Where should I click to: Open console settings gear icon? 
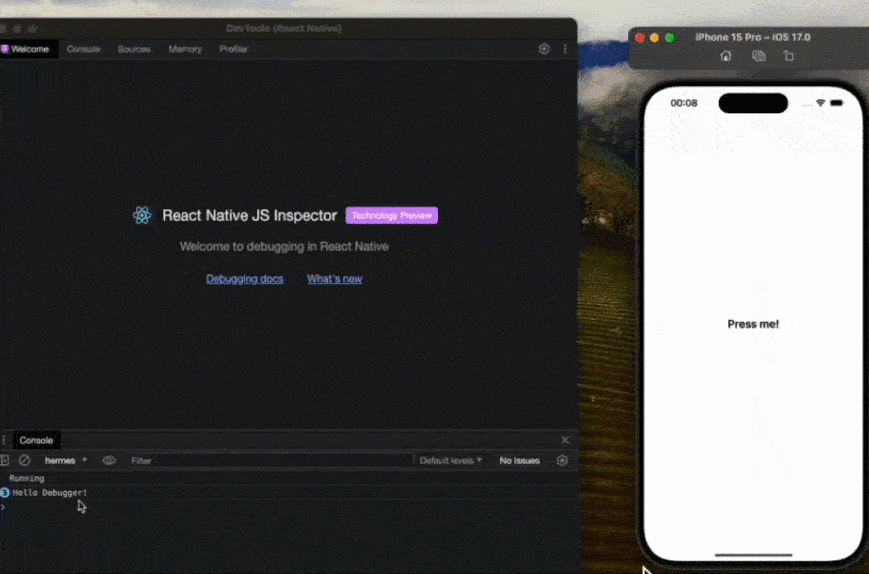(x=562, y=460)
